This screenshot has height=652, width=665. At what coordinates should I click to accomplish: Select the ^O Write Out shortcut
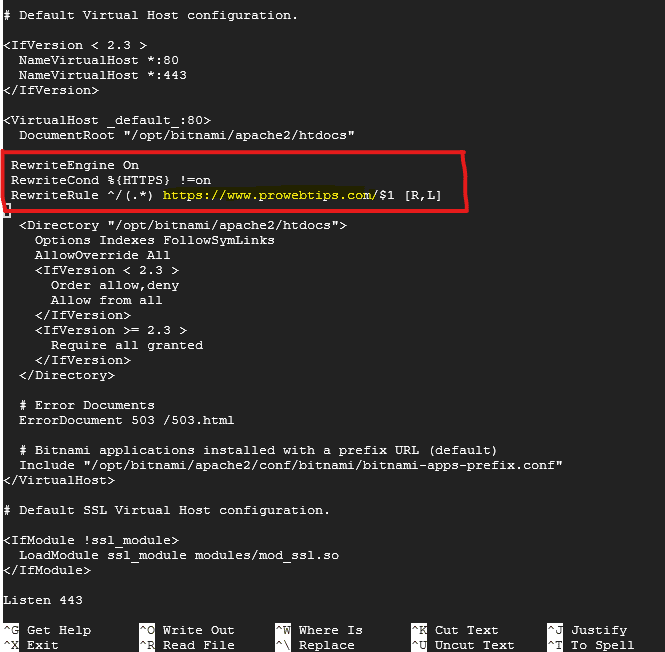(187, 630)
